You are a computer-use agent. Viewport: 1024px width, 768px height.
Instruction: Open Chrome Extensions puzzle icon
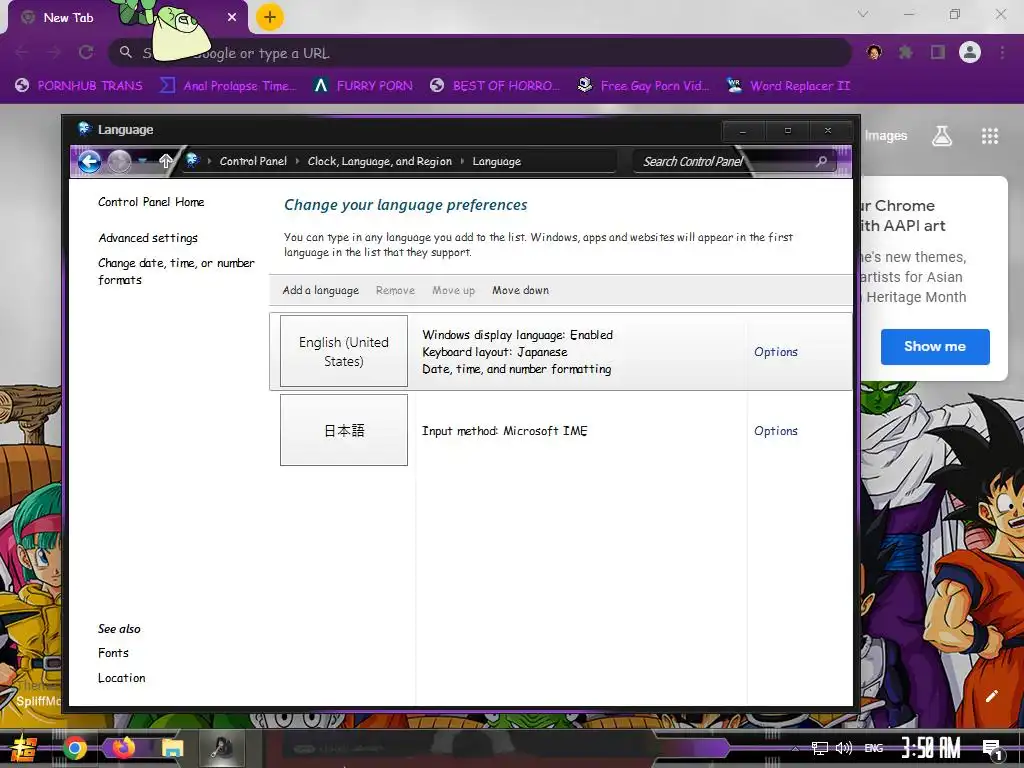tap(906, 52)
